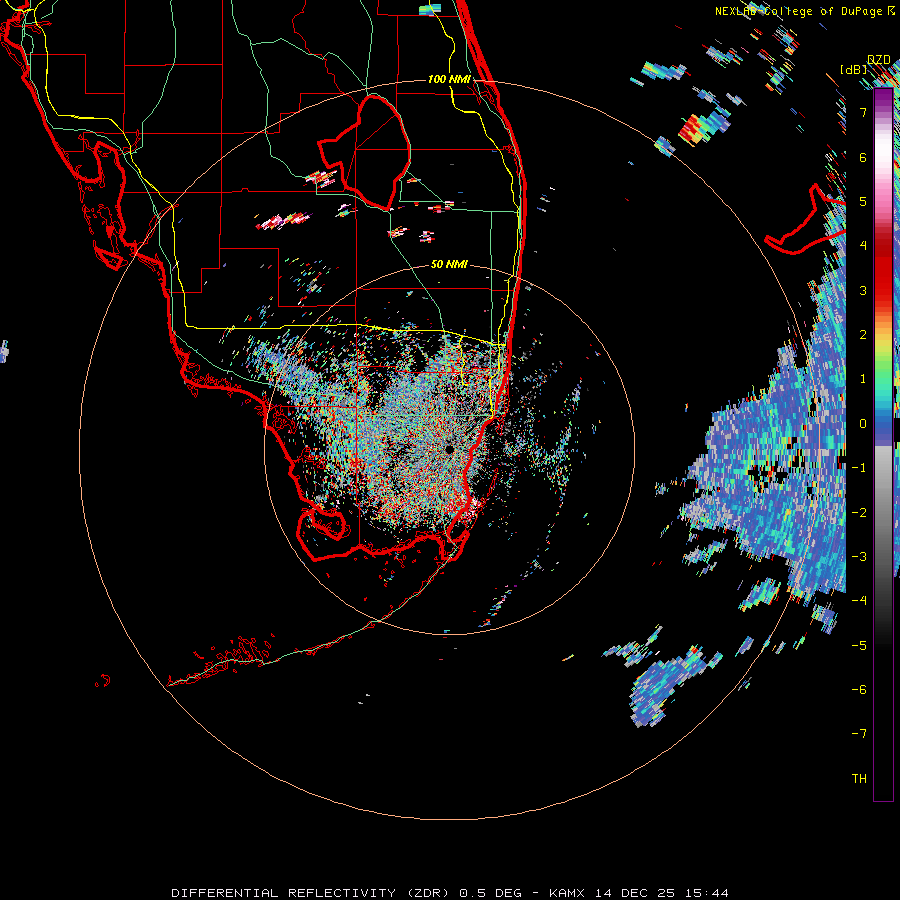This screenshot has width=900, height=900.
Task: Select the -4 dB value on the scale
Action: 859,601
